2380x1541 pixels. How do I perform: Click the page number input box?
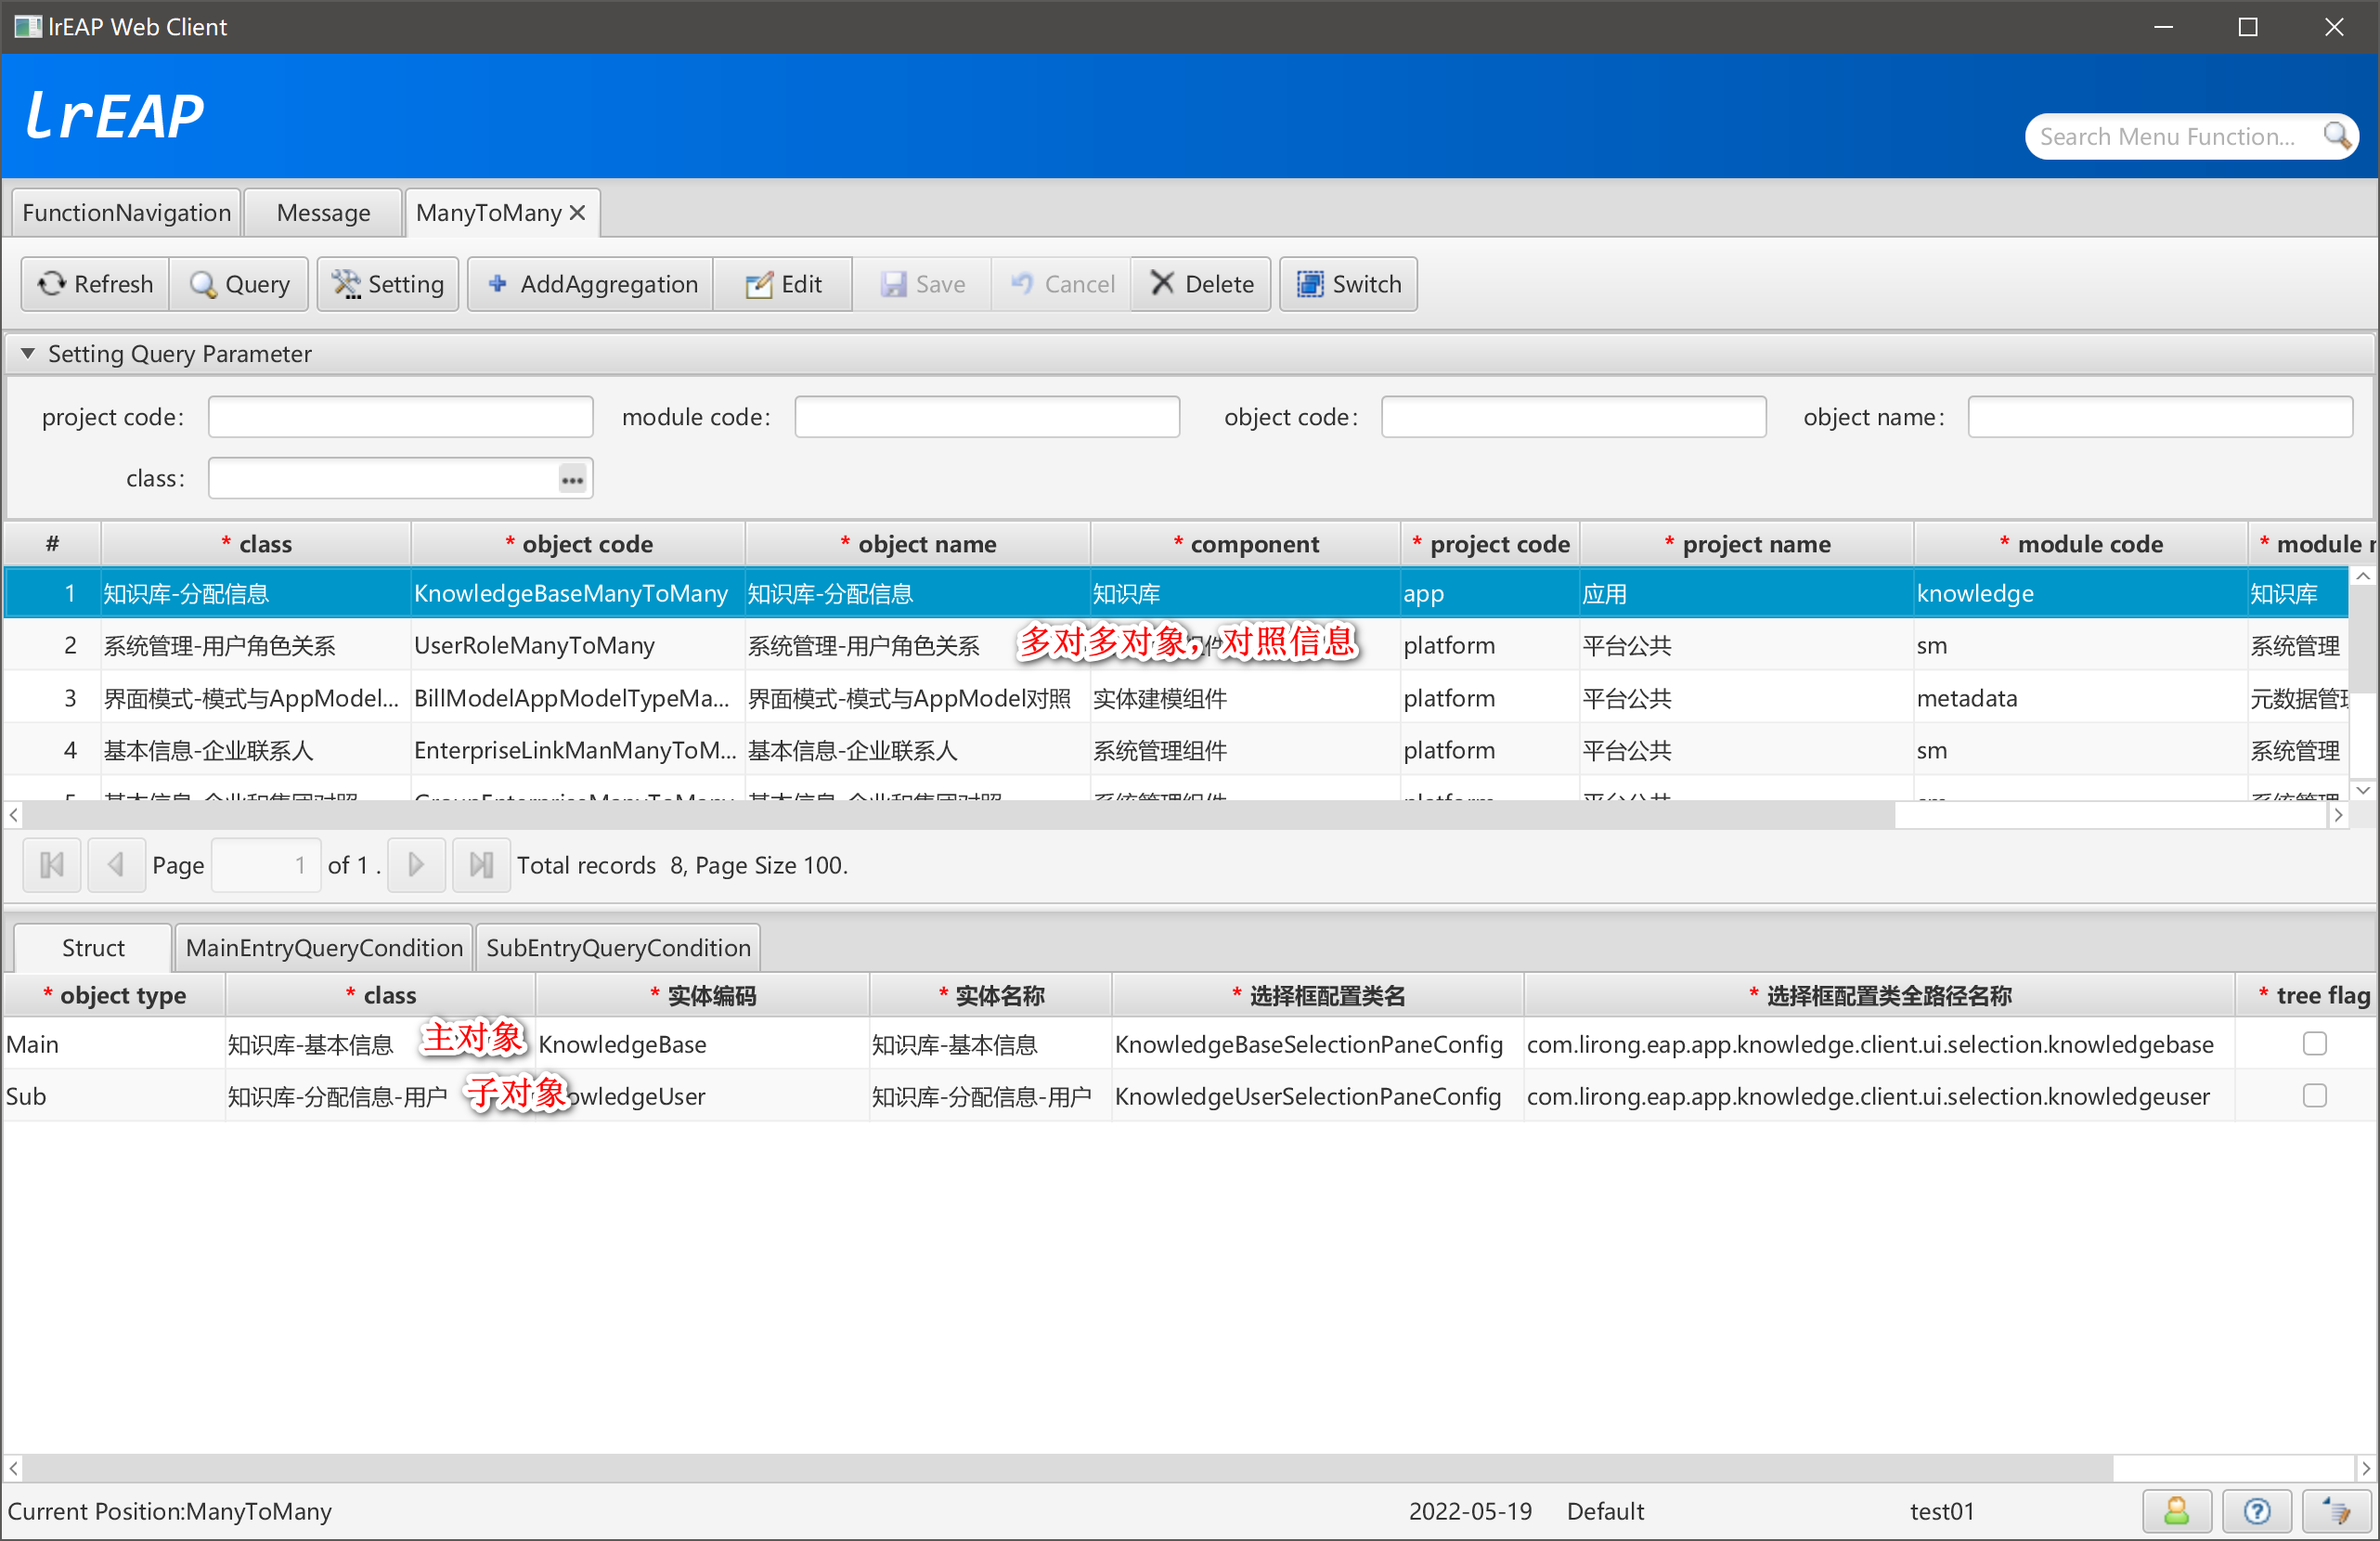(265, 864)
